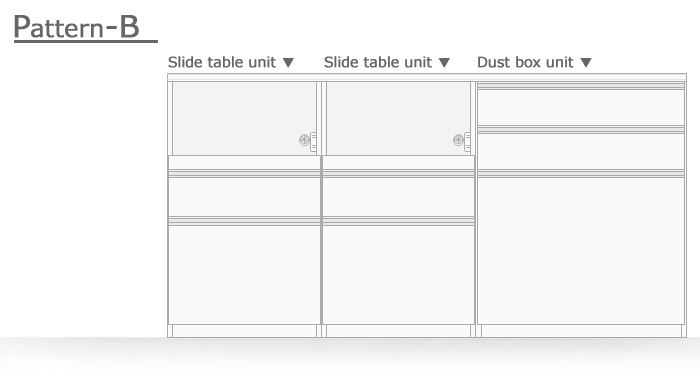This screenshot has width=700, height=377.
Task: Select the open shelf of left unit
Action: 244,118
